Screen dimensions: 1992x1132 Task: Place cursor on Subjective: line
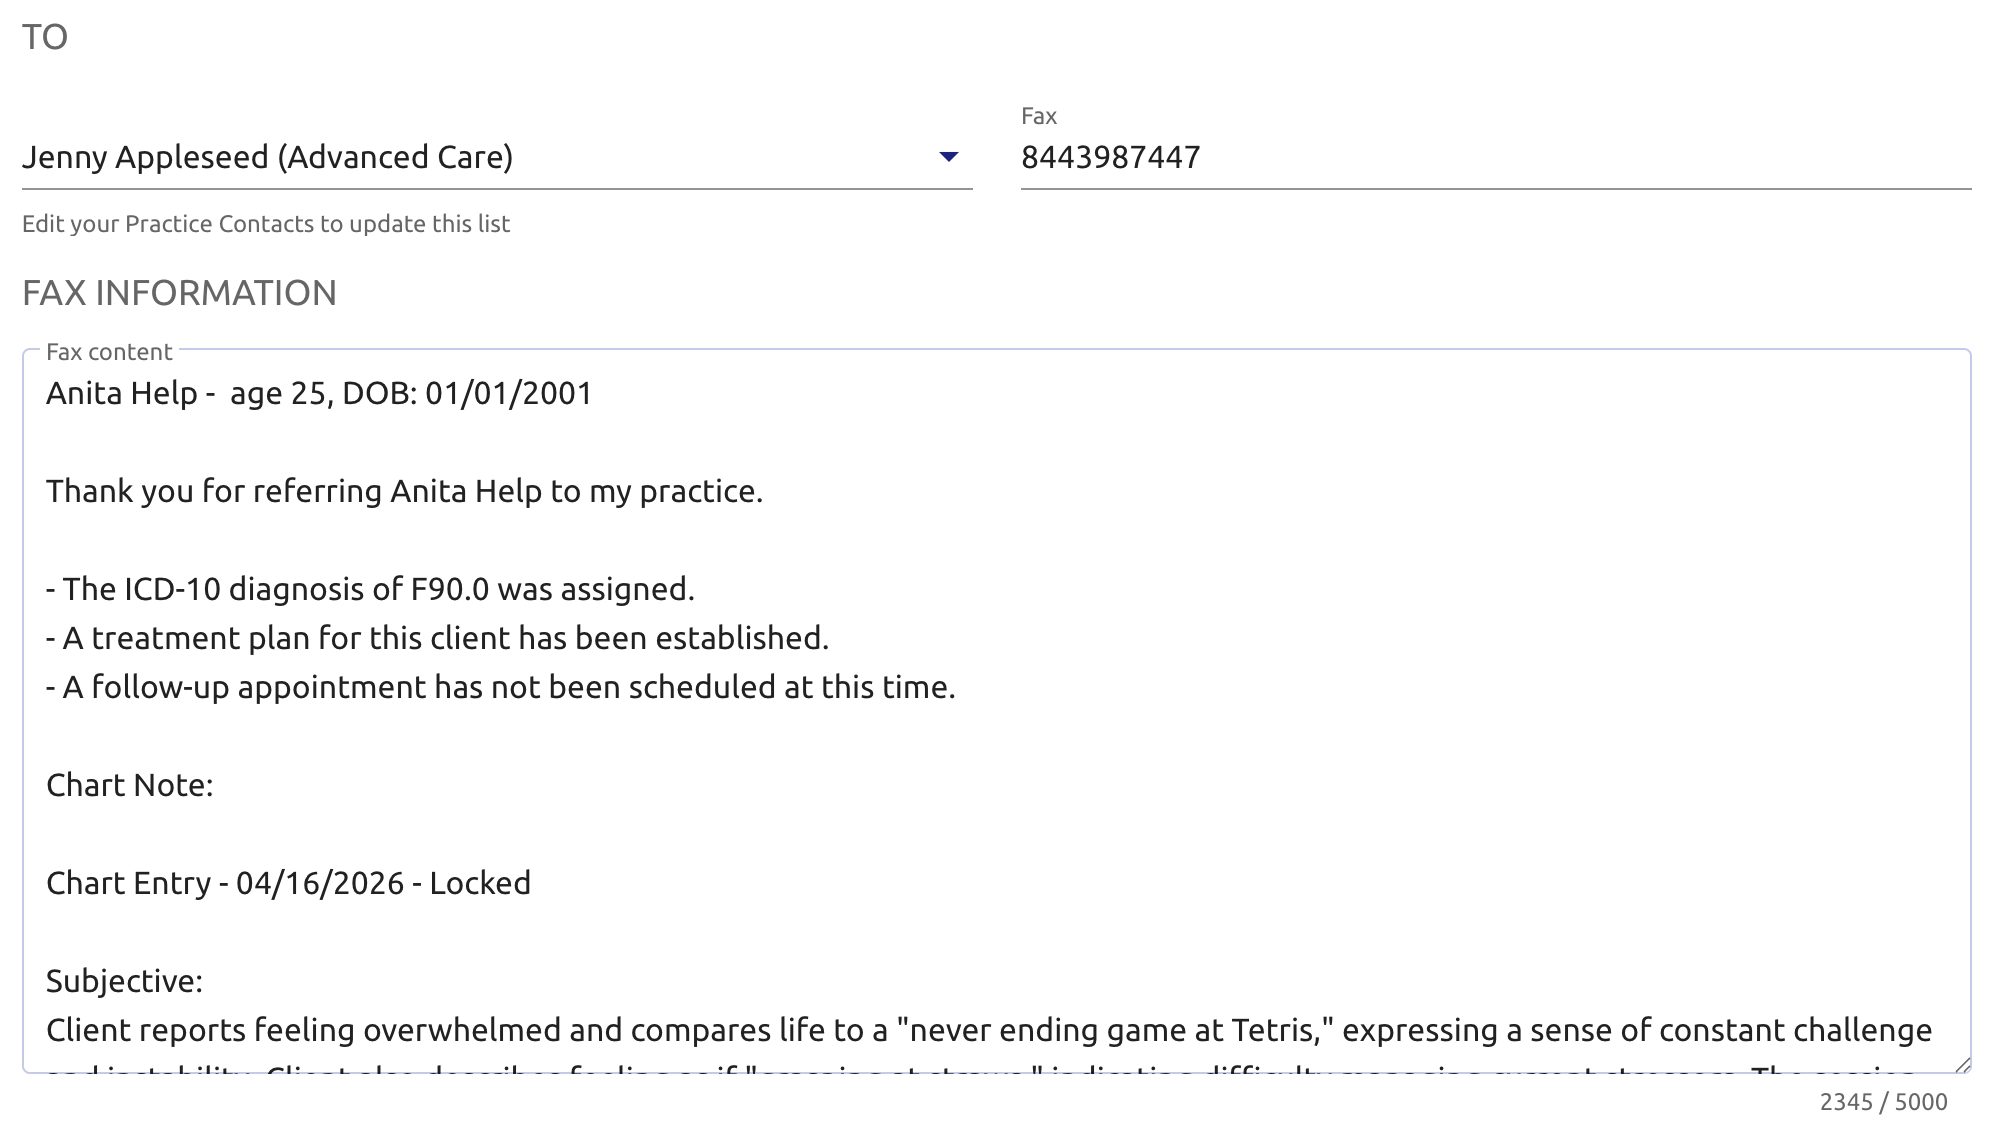tap(124, 981)
